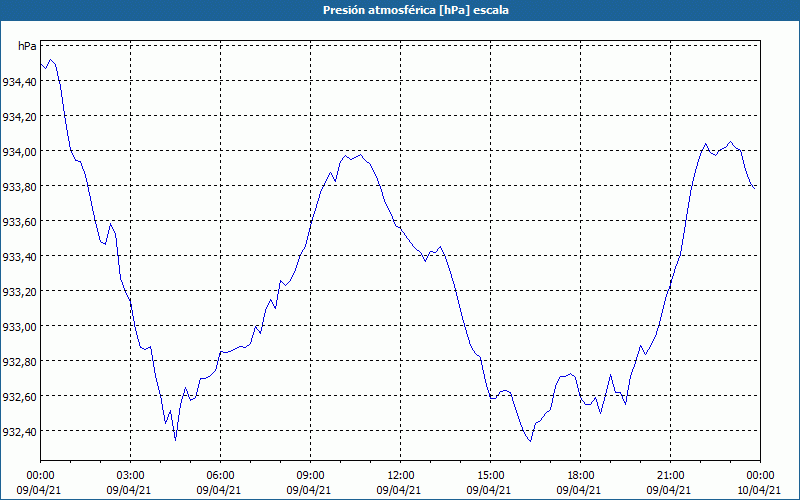Screen dimensions: 800x500
Task: Click the 21:00 time label
Action: pyautogui.click(x=670, y=476)
